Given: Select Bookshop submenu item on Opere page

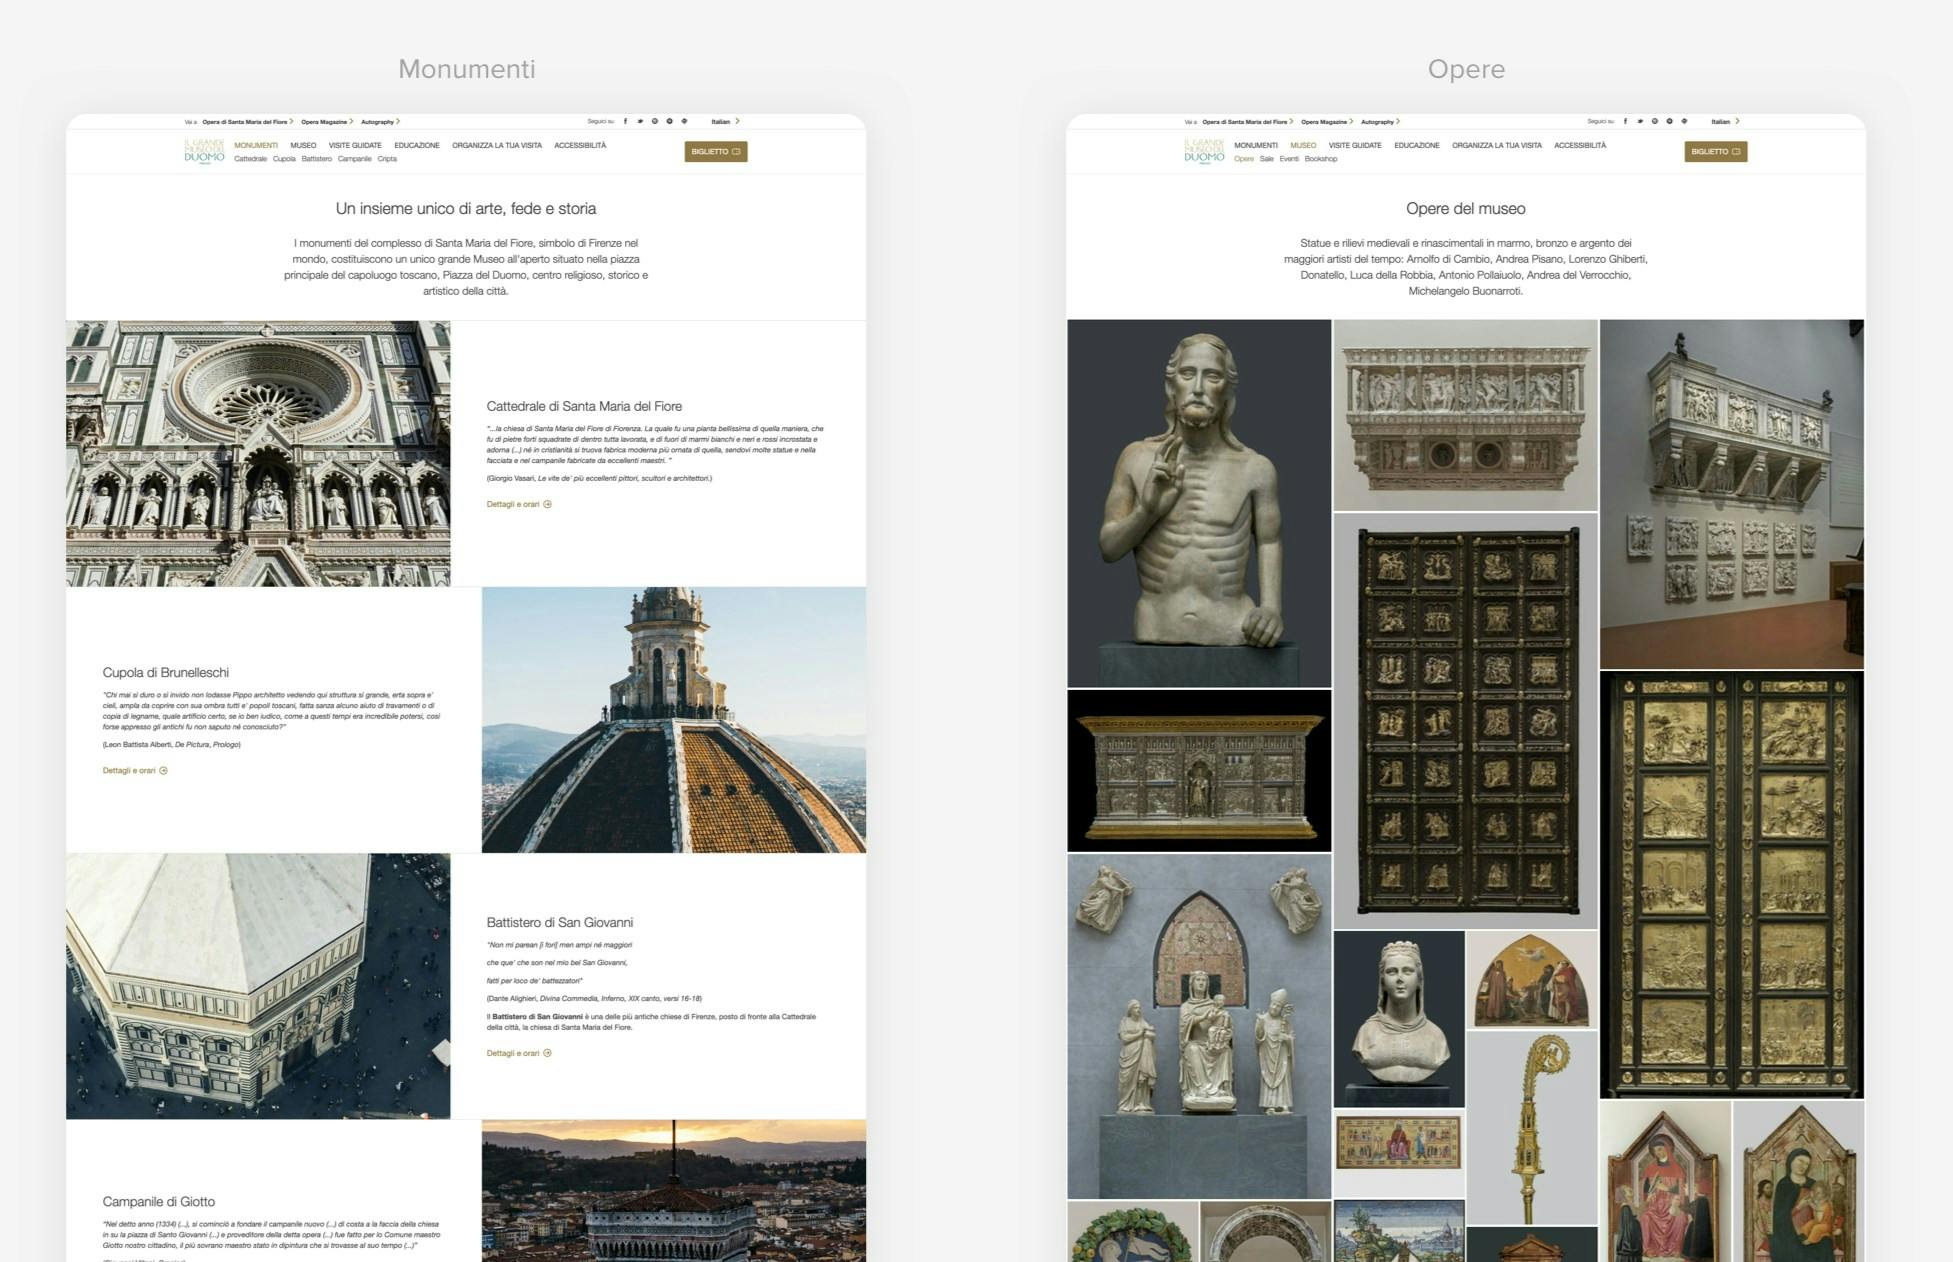Looking at the screenshot, I should pos(1320,159).
